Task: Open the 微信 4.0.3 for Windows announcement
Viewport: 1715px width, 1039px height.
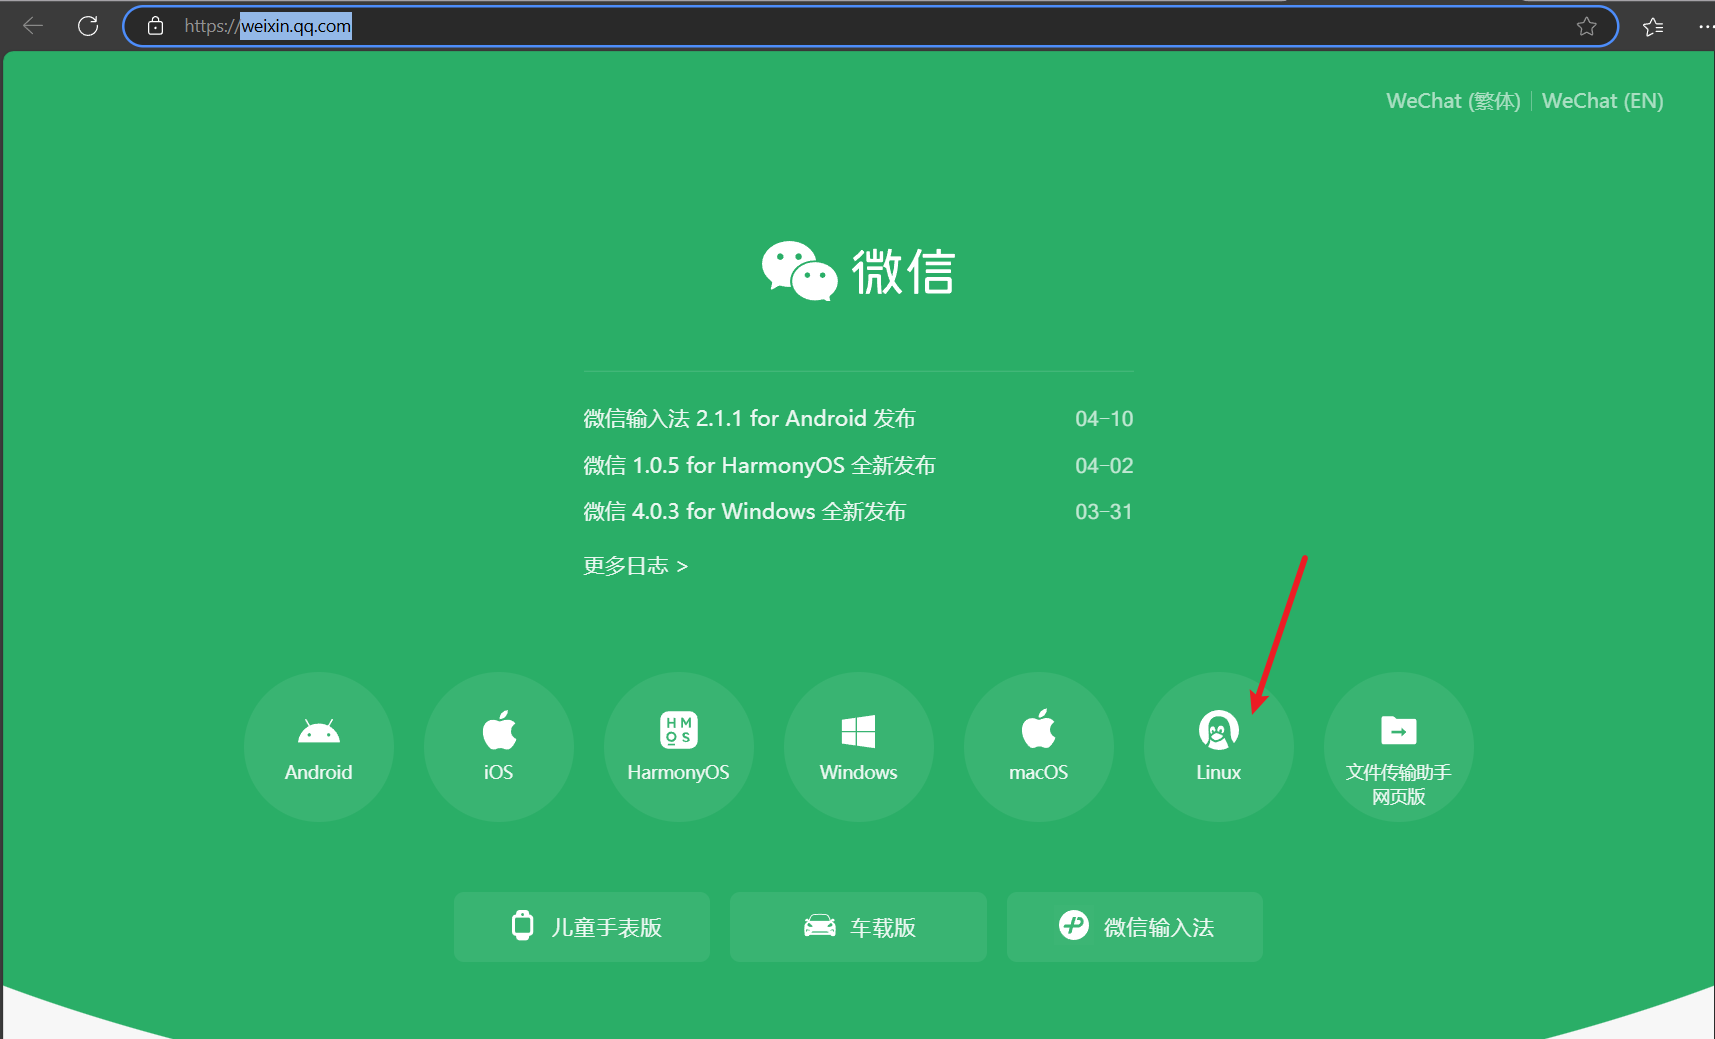Action: (x=745, y=511)
